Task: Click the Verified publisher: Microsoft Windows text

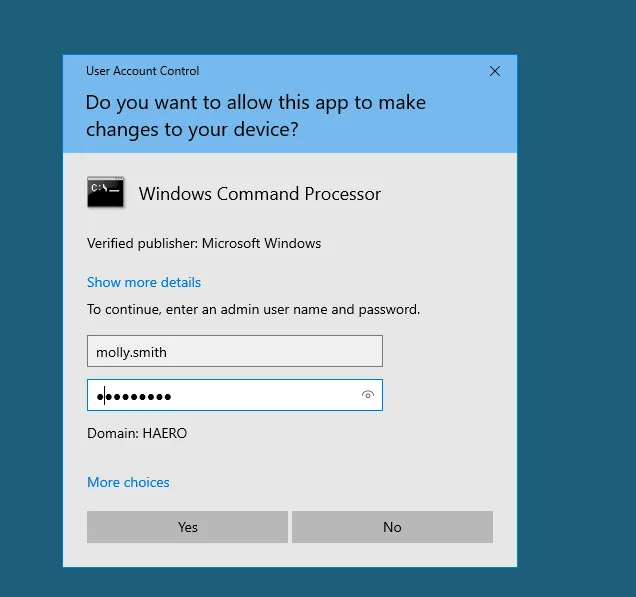Action: tap(204, 243)
